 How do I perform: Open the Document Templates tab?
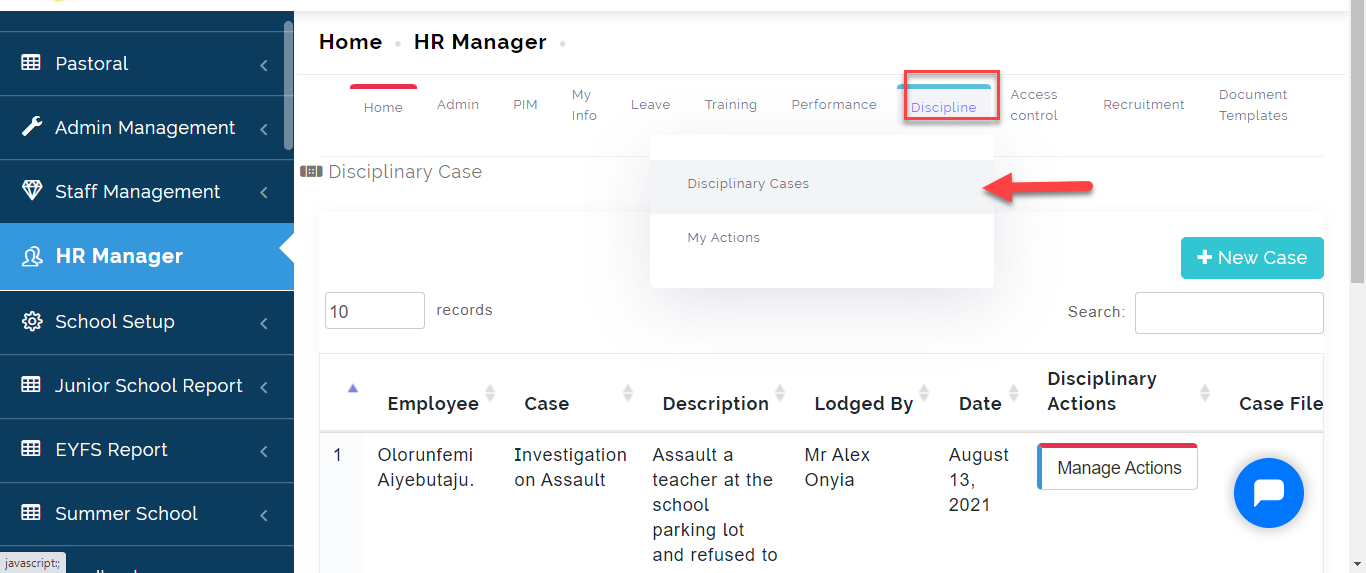1253,105
